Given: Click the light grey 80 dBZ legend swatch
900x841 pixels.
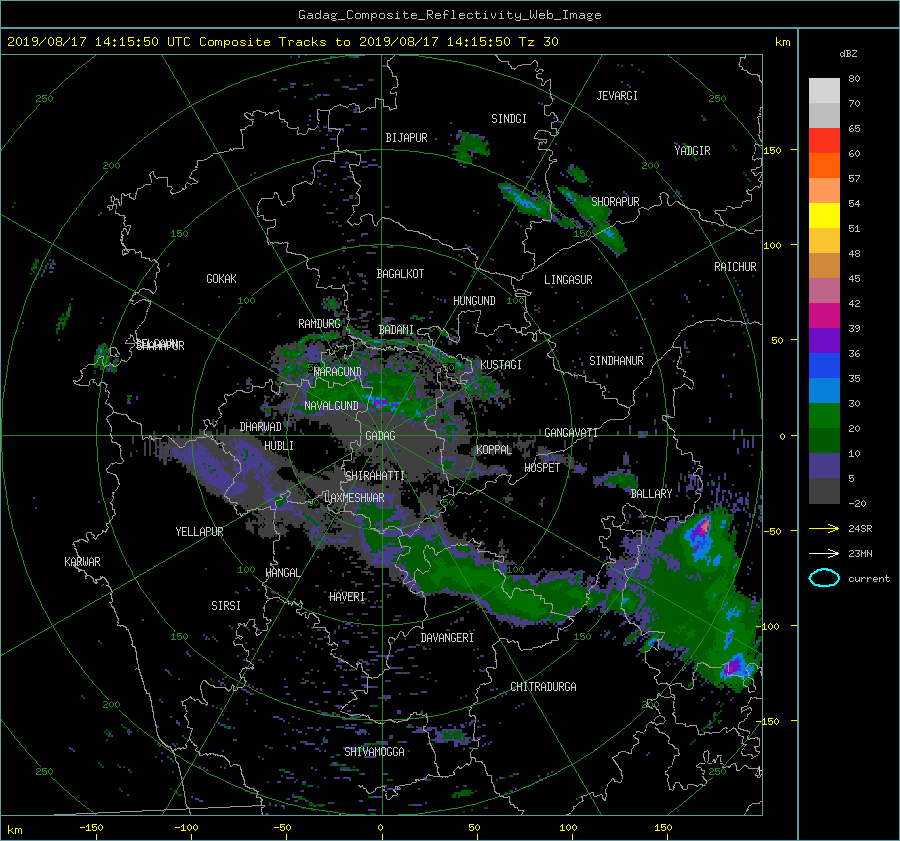Looking at the screenshot, I should coord(824,91).
